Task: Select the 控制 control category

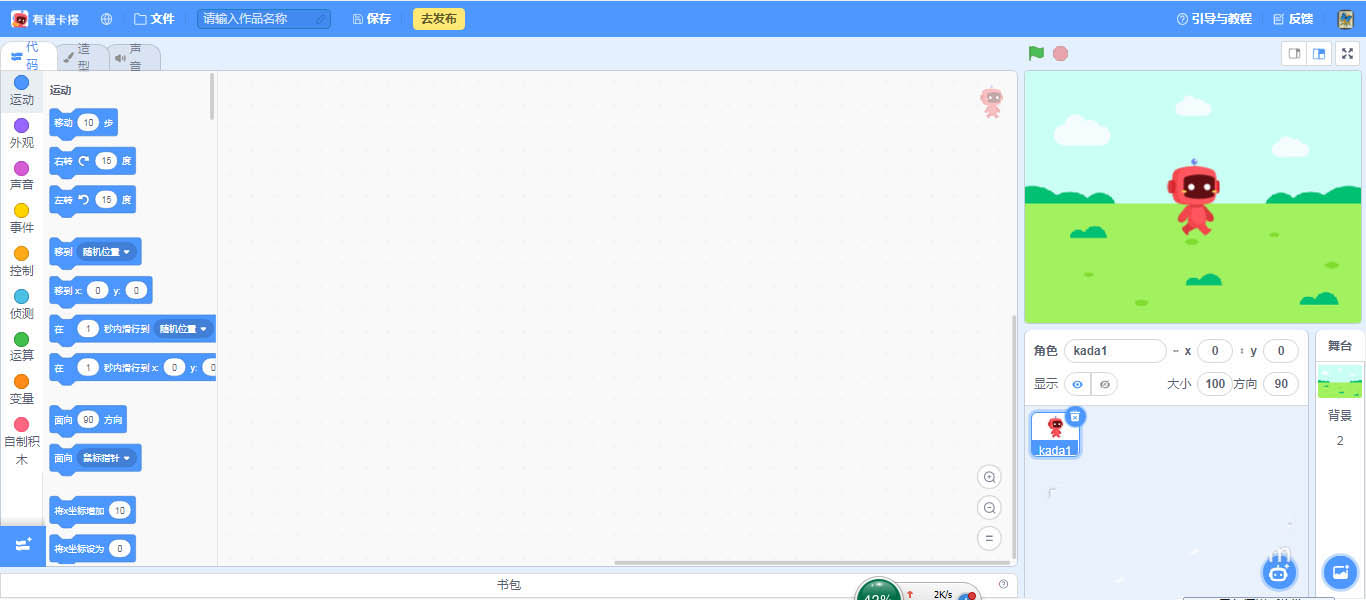Action: pyautogui.click(x=22, y=261)
